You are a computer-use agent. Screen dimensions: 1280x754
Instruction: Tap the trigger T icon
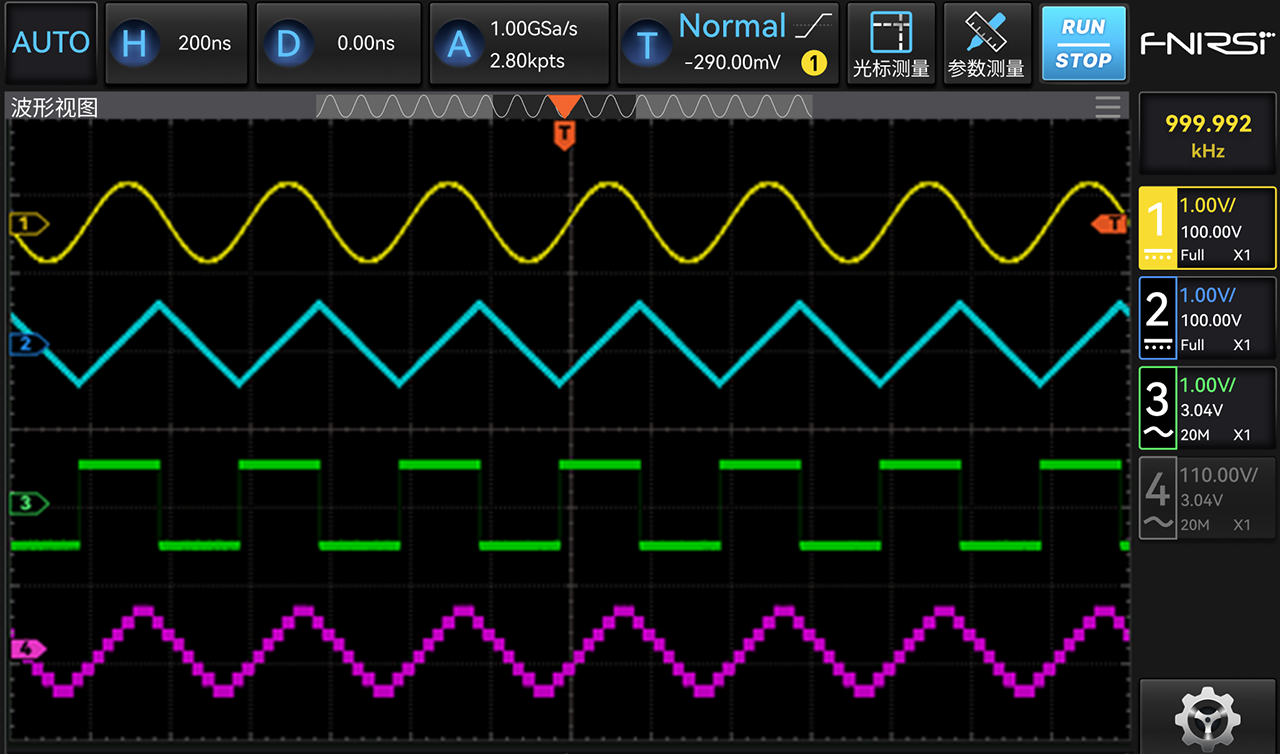pos(647,45)
